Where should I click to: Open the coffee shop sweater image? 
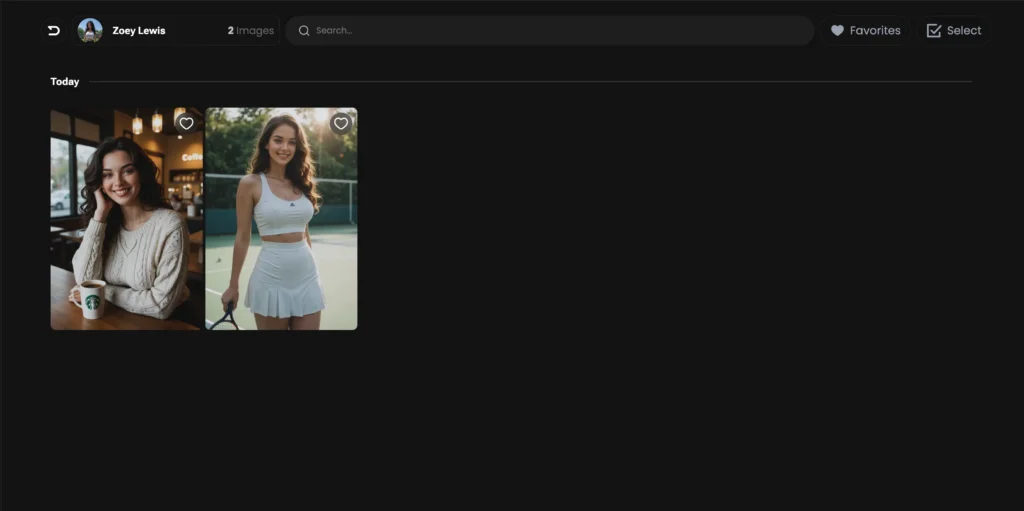(x=127, y=219)
